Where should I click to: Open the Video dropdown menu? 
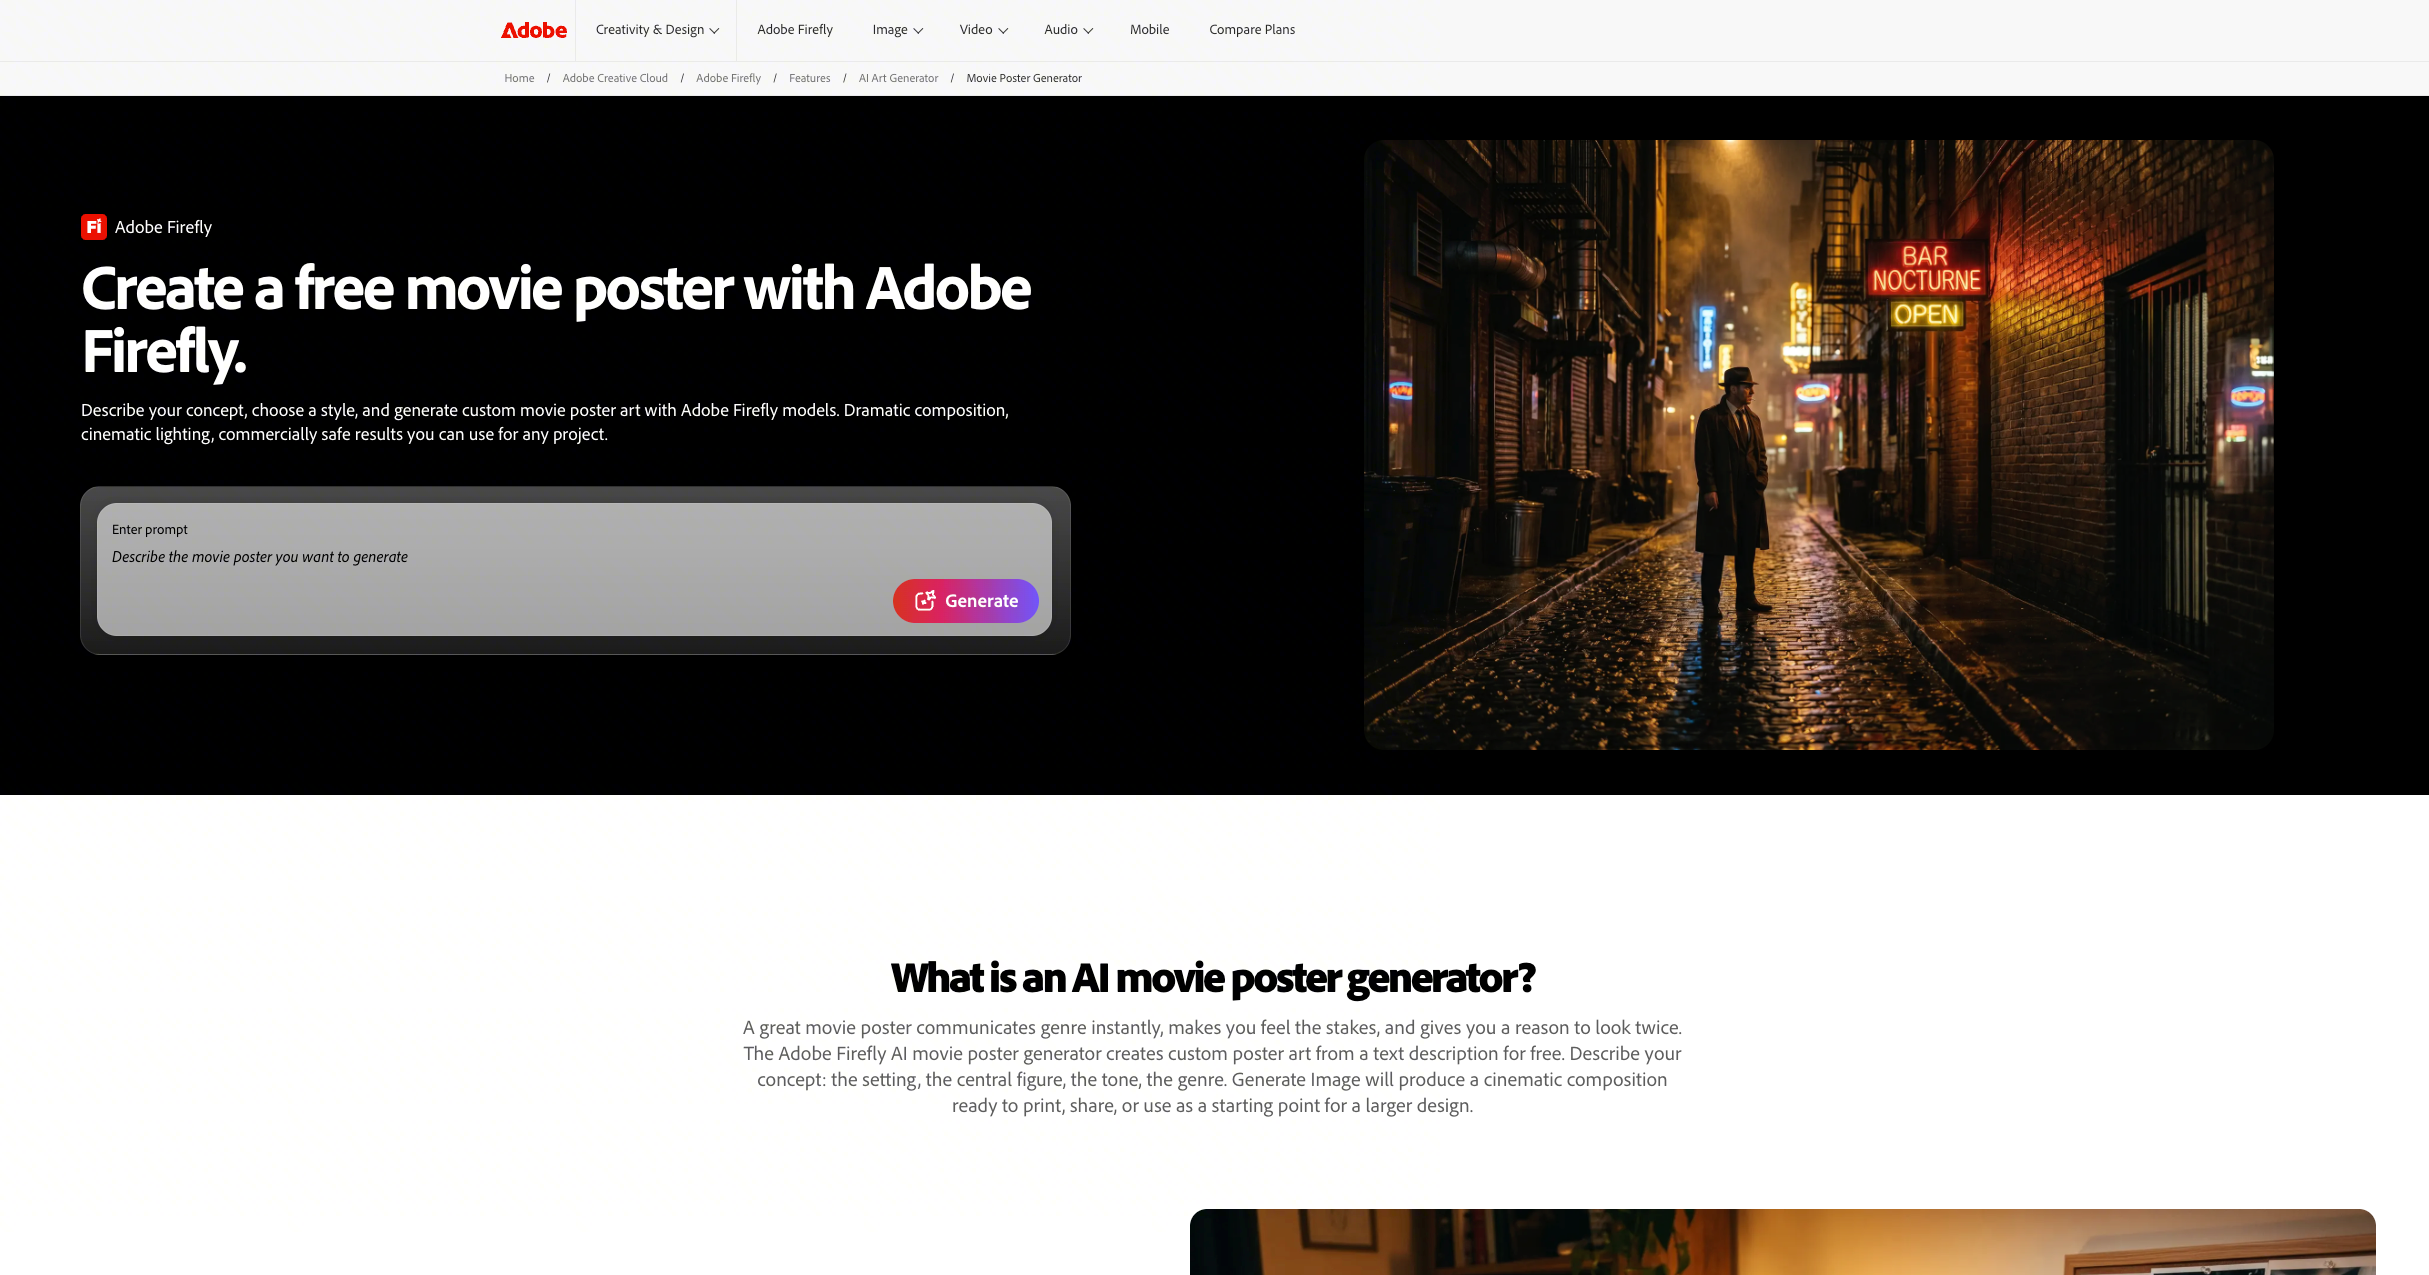click(983, 30)
